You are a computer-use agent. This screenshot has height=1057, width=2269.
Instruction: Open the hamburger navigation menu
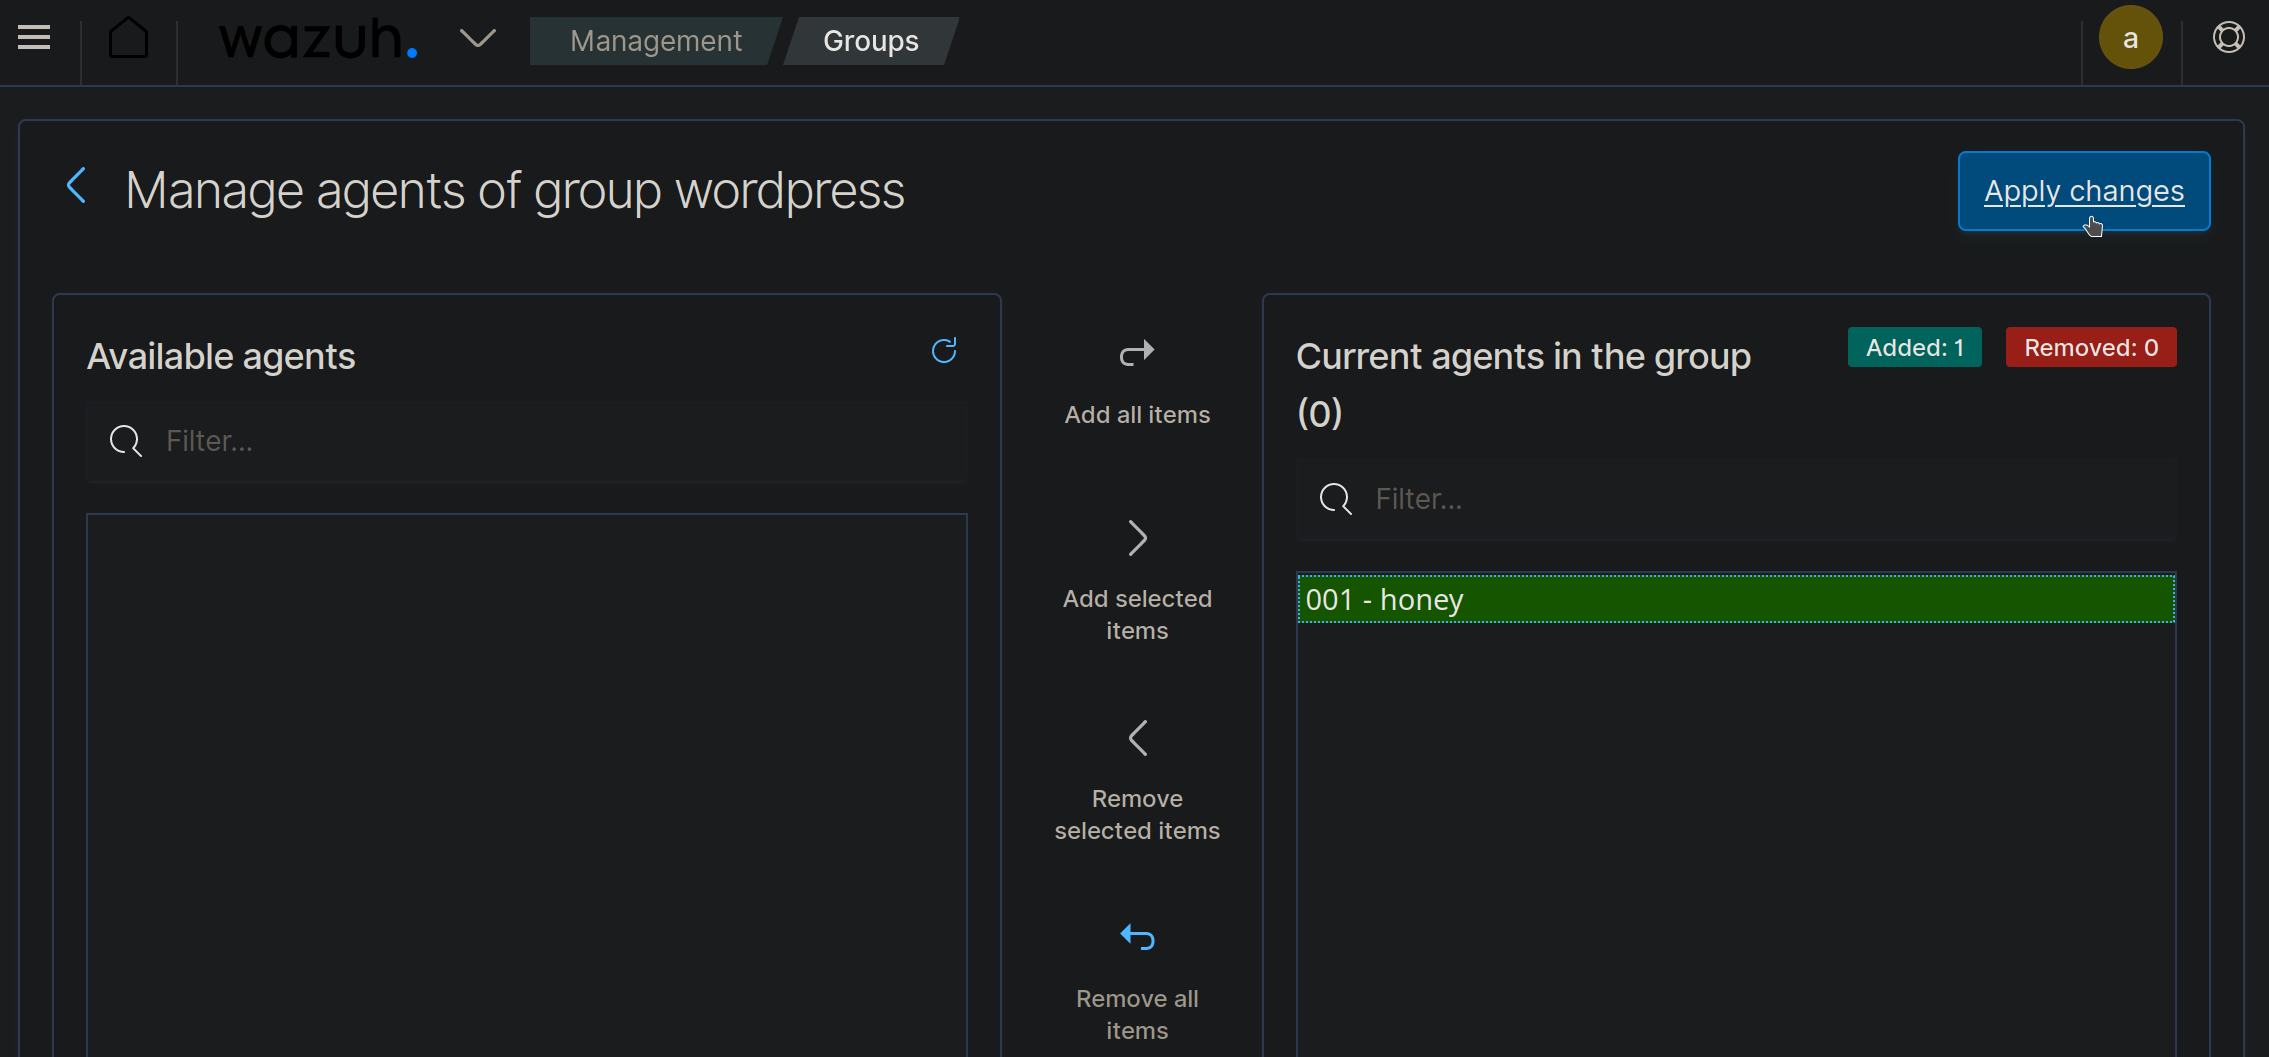coord(34,38)
